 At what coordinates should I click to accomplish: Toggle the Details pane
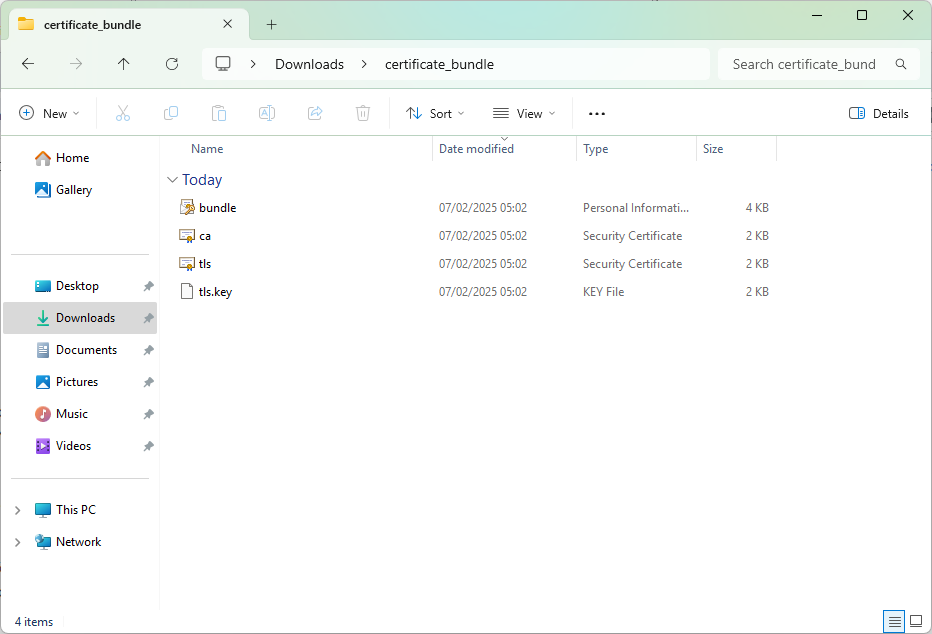(878, 114)
